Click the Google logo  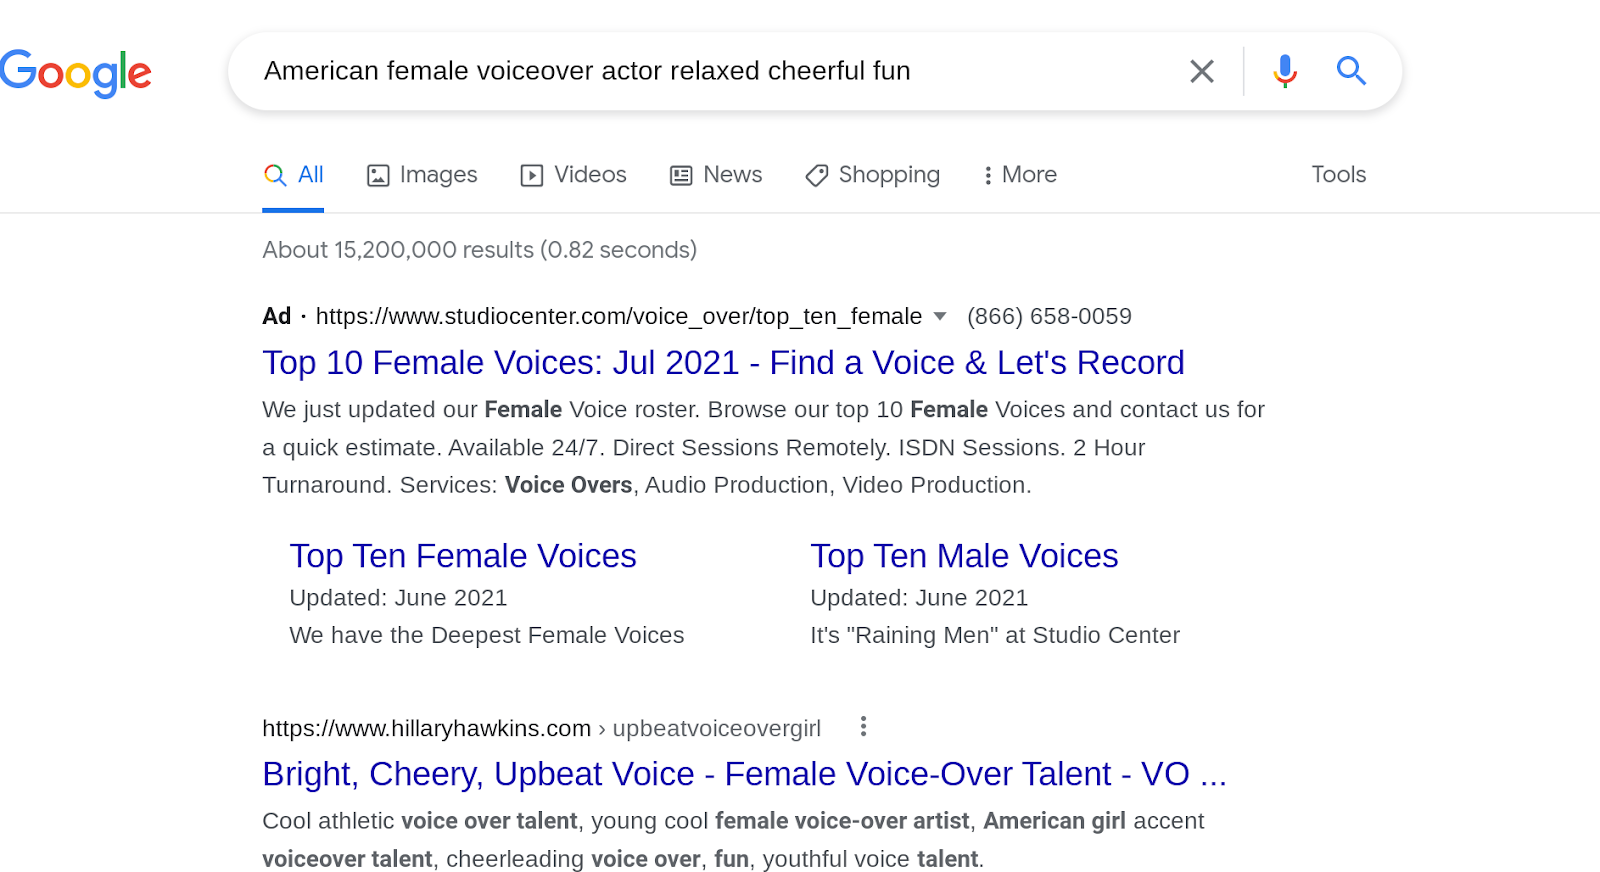point(76,73)
